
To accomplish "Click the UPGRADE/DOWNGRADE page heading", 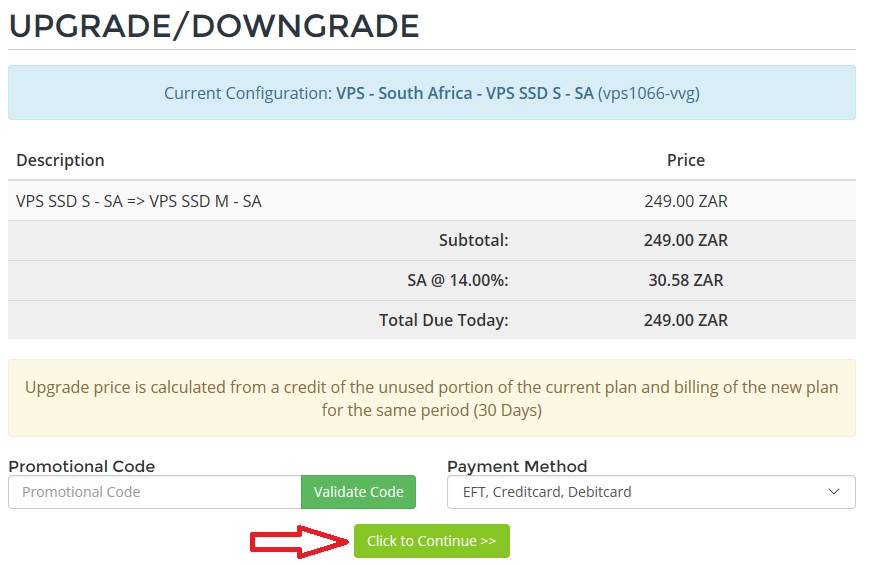I will pos(214,26).
